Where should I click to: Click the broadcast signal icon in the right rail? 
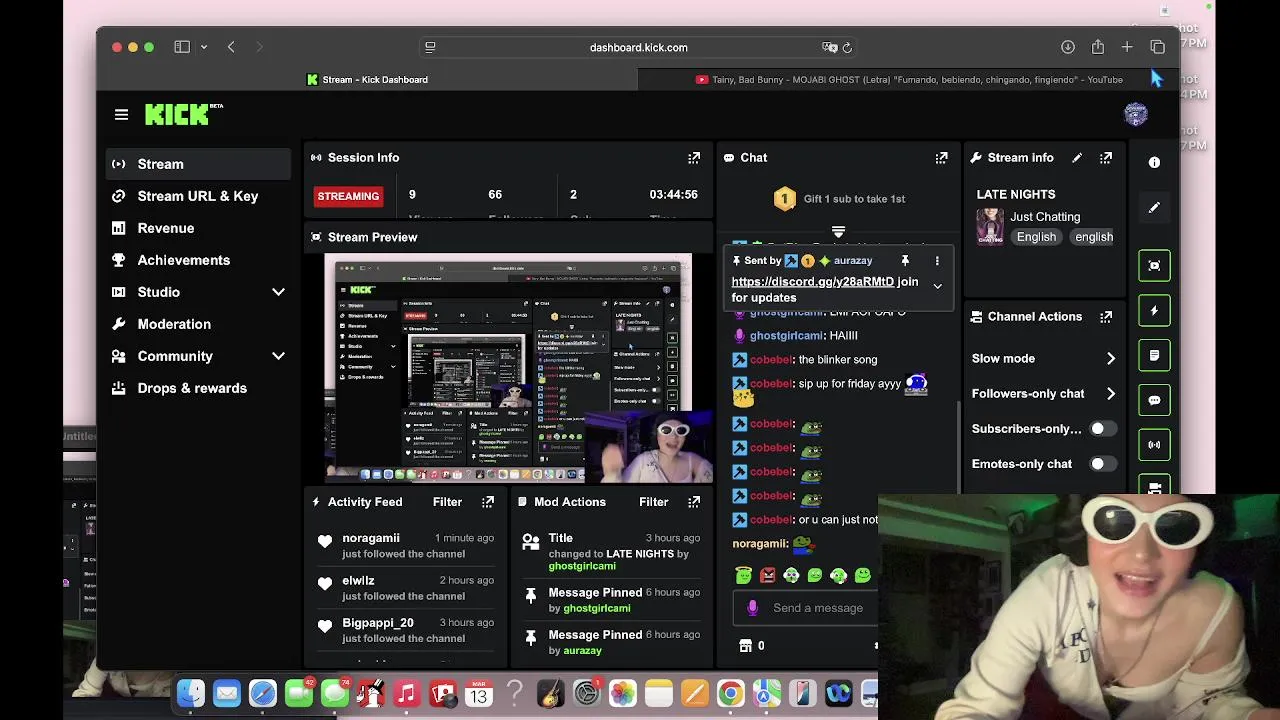point(1154,445)
